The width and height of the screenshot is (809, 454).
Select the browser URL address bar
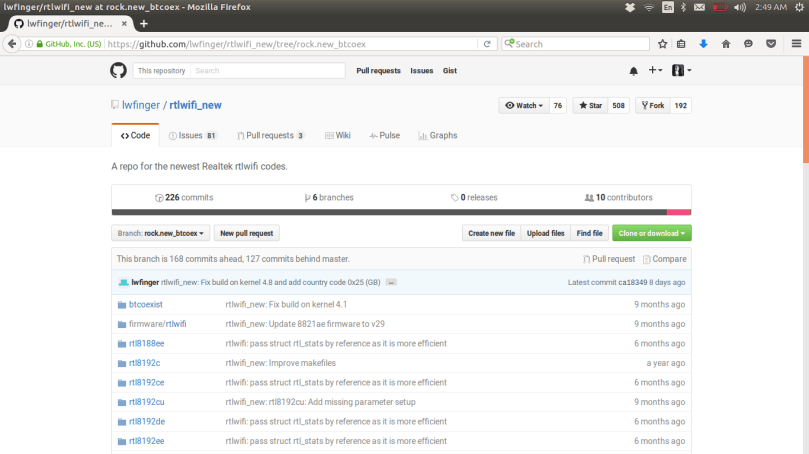click(291, 44)
